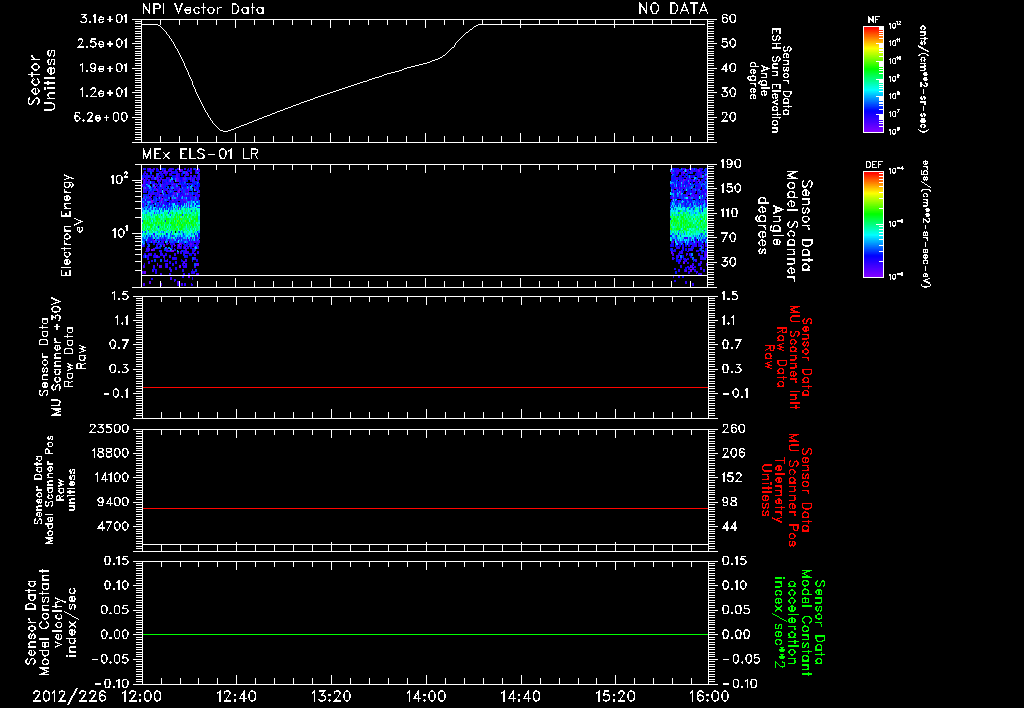
Task: Click the '1.2e+01' sector tick value
Action: tap(103, 93)
